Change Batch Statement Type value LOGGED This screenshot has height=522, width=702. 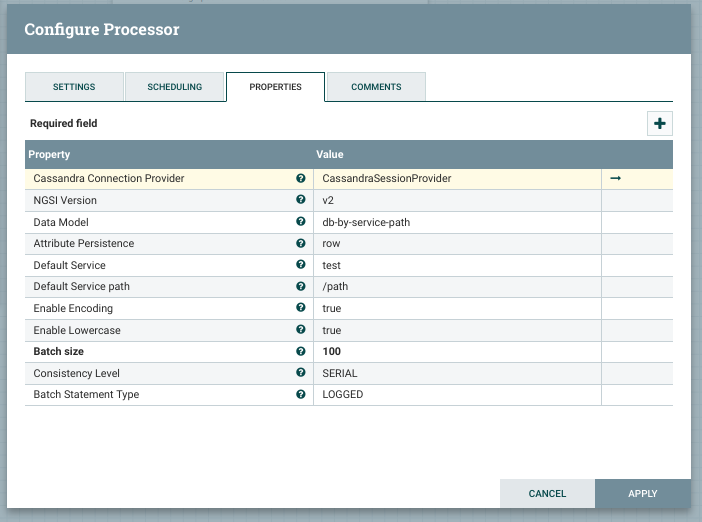point(457,395)
